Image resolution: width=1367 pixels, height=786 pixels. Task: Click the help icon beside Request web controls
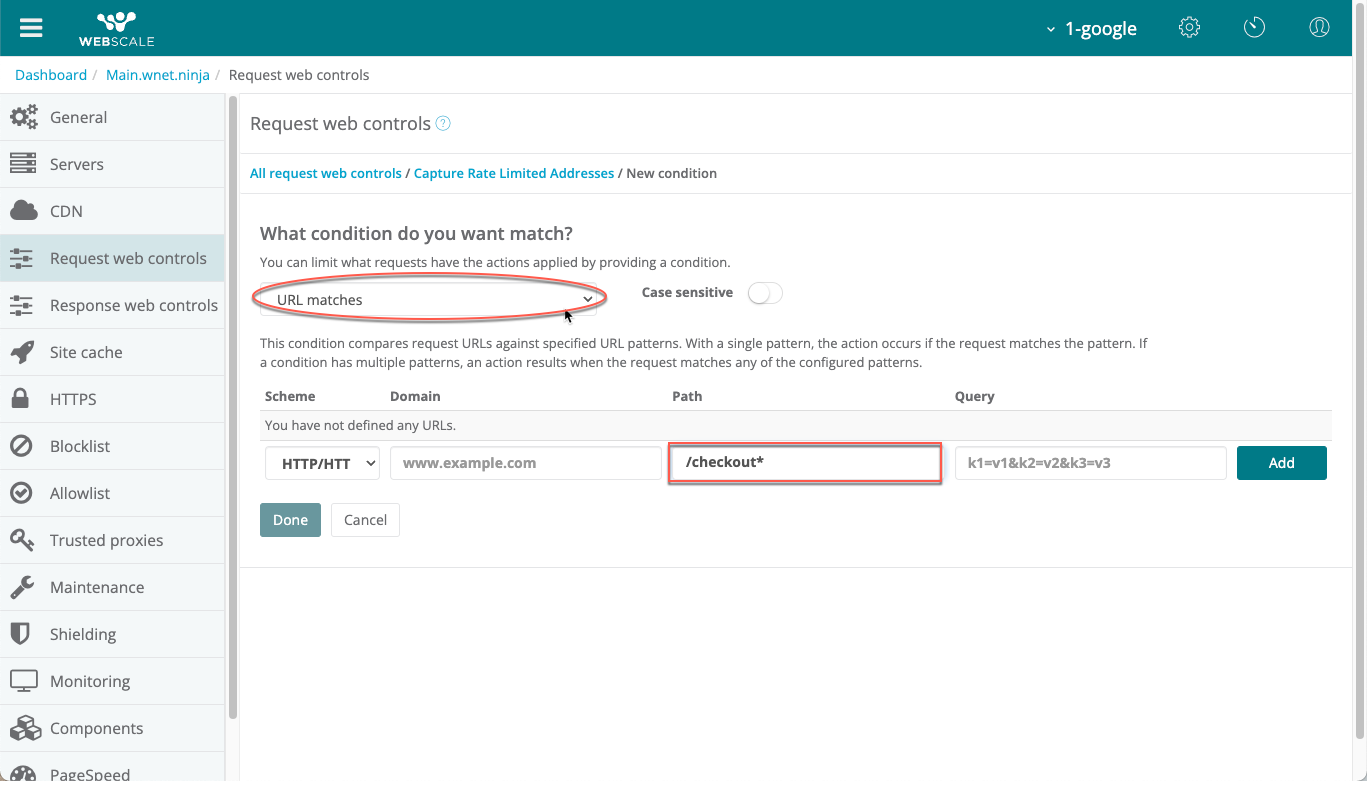coord(444,124)
